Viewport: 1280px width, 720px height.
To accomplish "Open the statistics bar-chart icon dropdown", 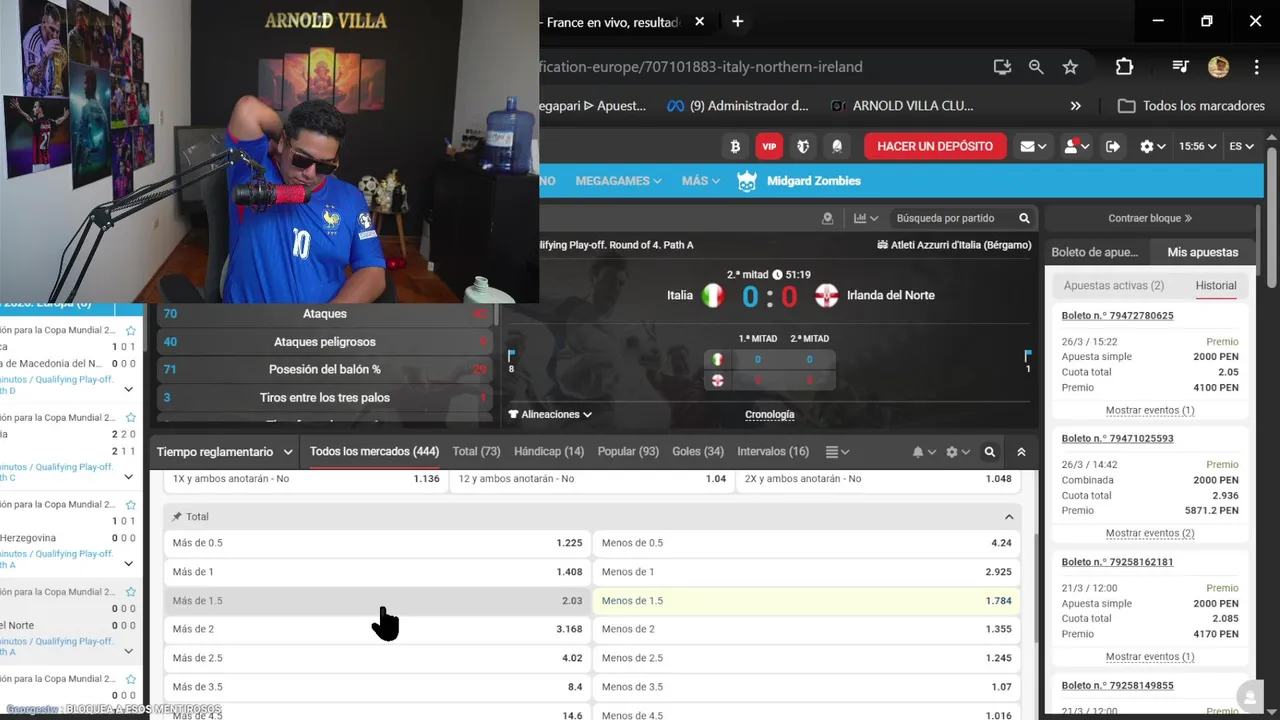I will [x=865, y=218].
